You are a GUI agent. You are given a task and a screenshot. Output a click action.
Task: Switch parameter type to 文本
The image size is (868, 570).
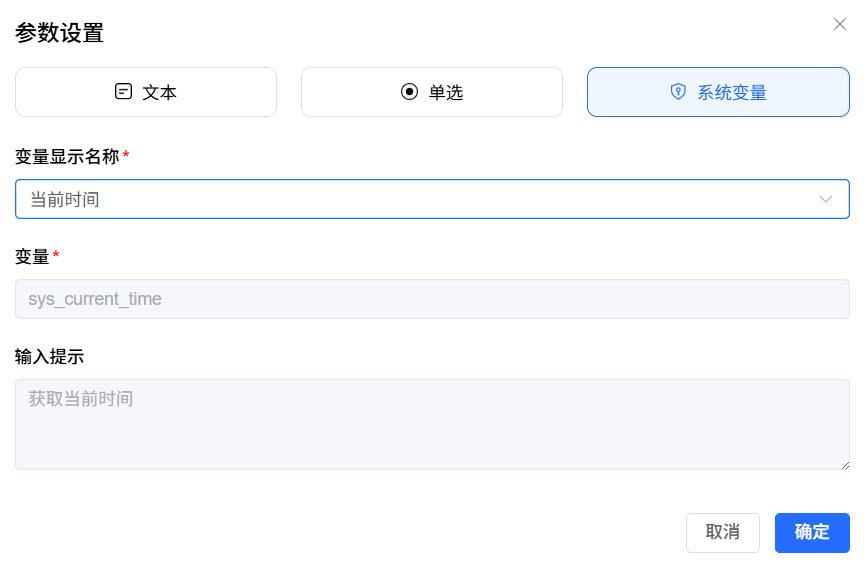[146, 92]
